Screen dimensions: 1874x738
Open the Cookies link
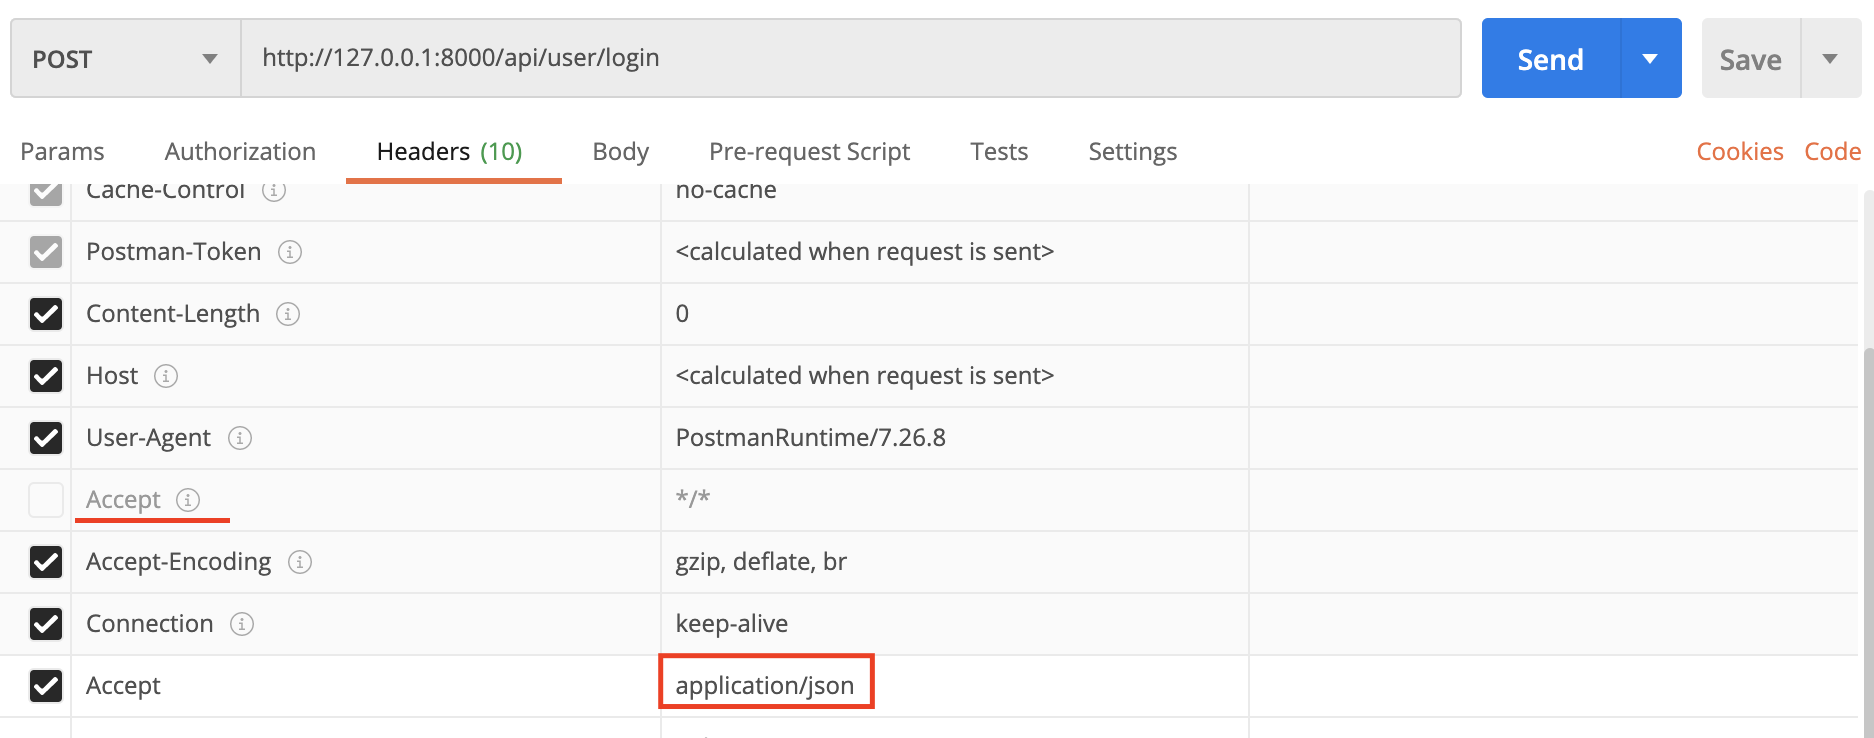(1740, 152)
